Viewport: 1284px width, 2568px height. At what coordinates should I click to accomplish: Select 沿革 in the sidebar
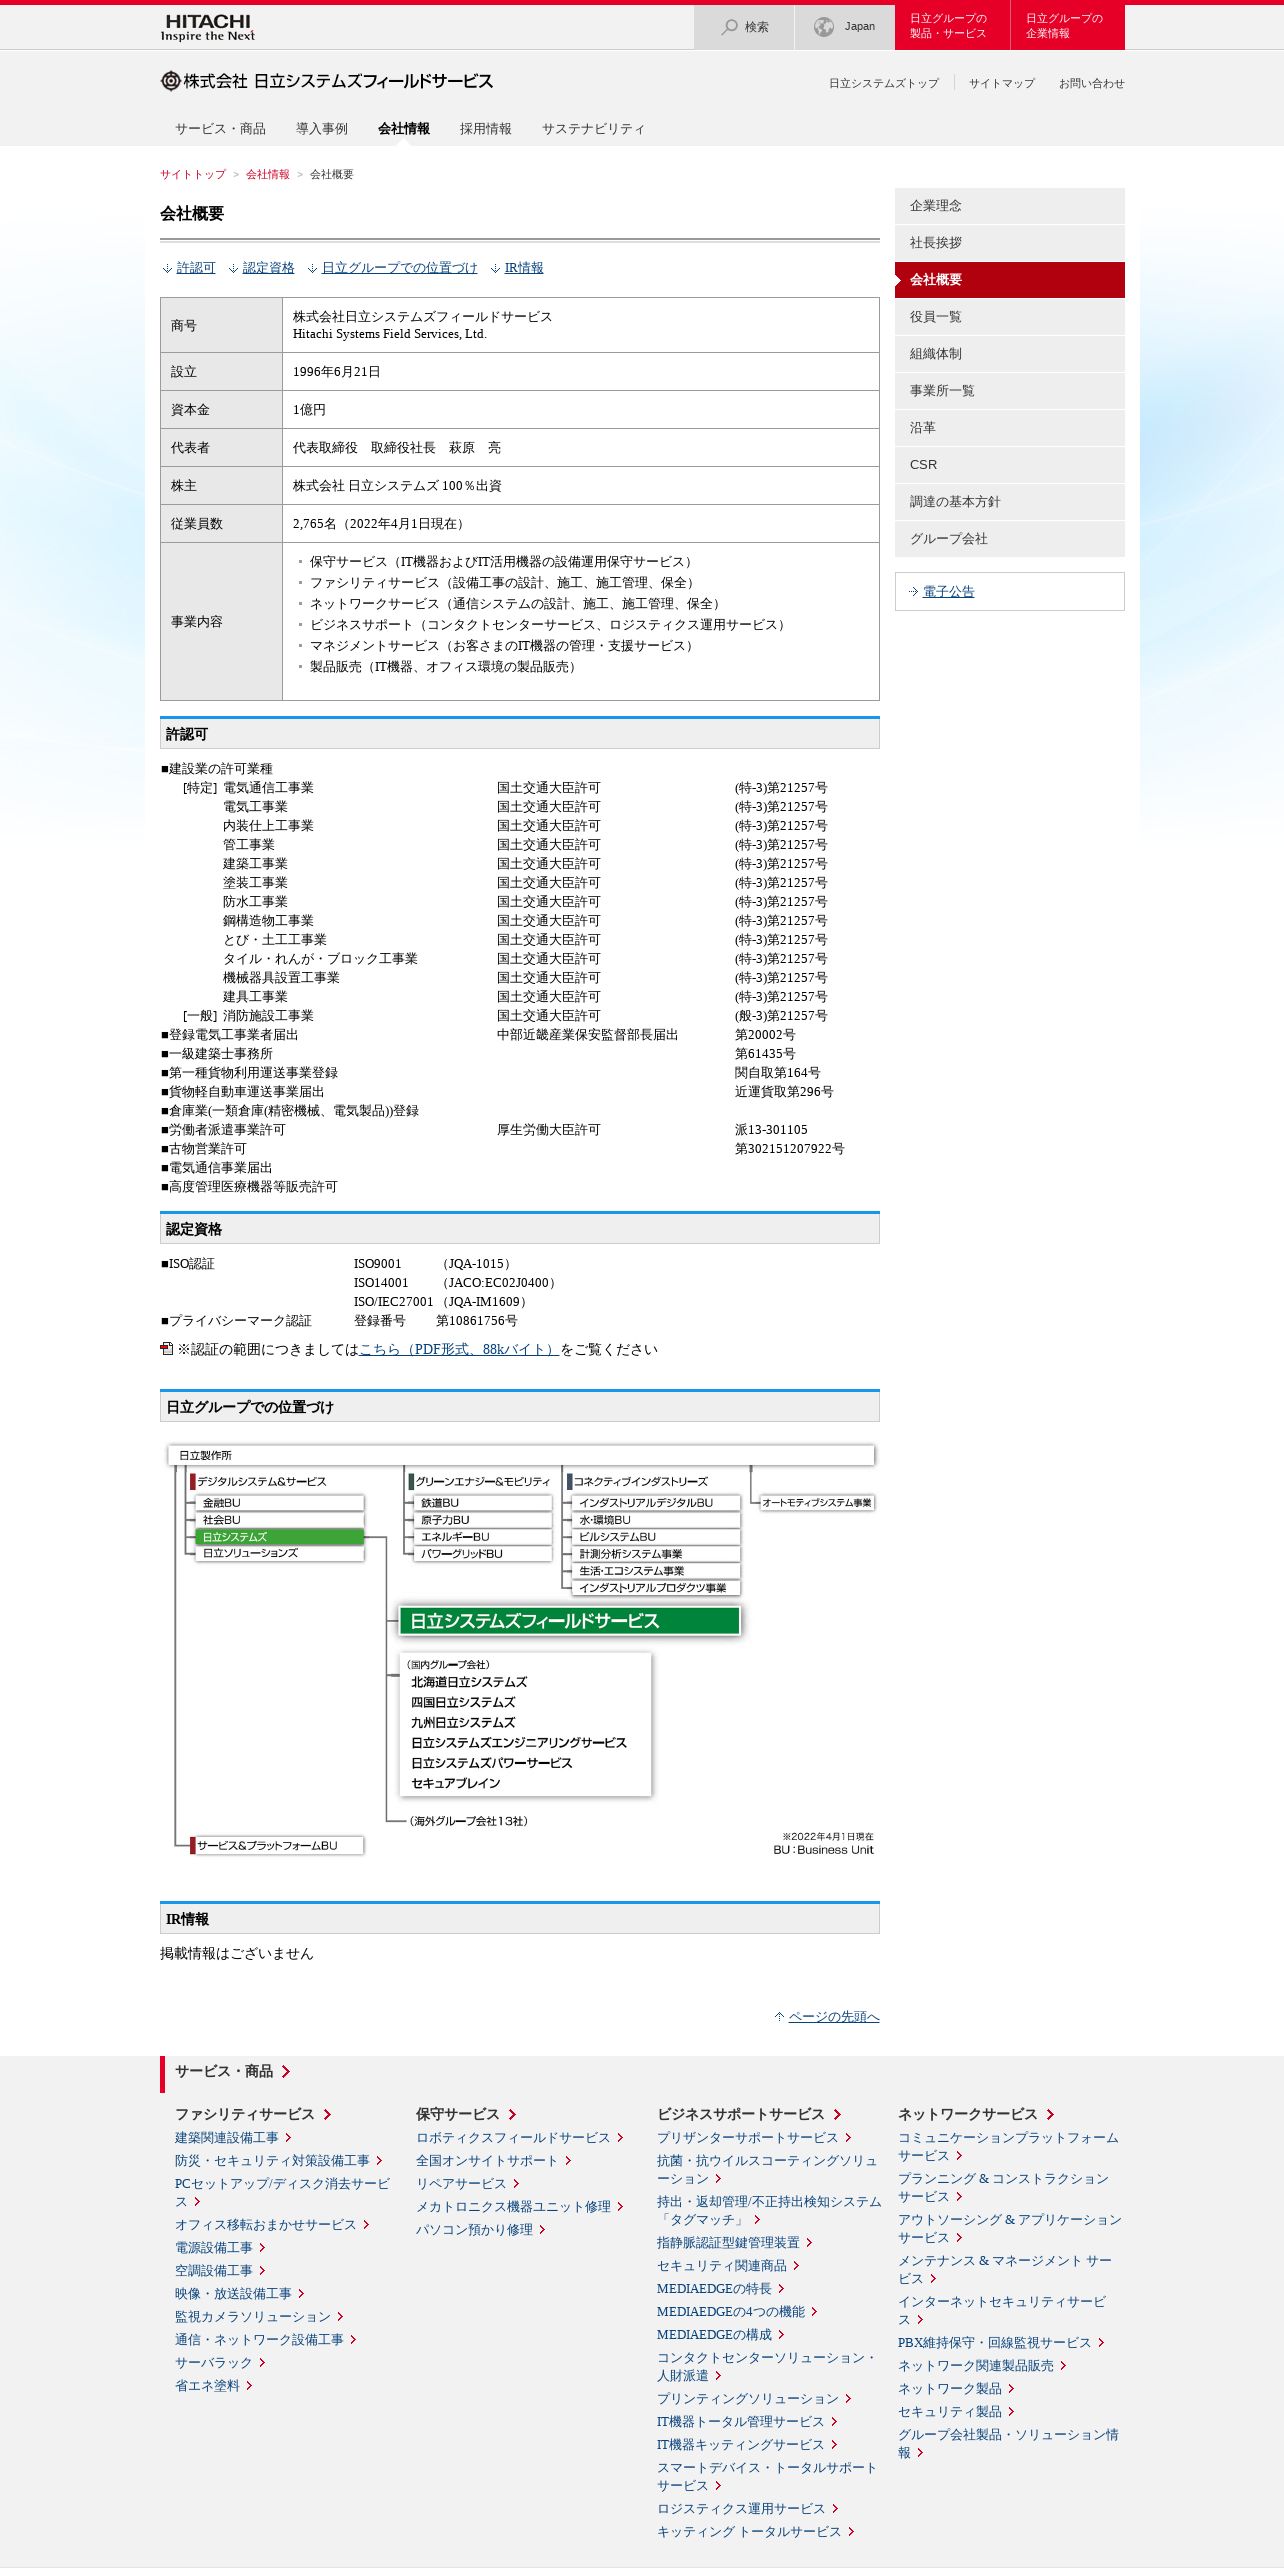(x=1010, y=428)
